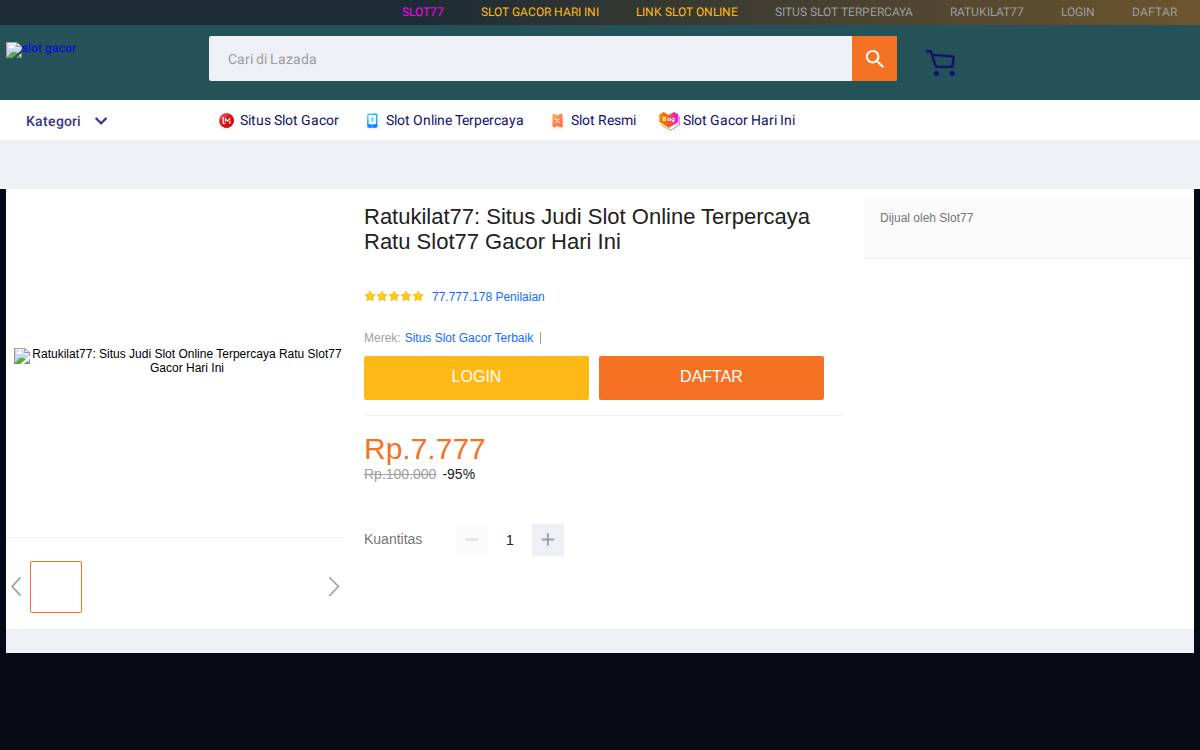Open SITUS SLOT TERPERCAYA top link
Image resolution: width=1200 pixels, height=750 pixels.
tap(844, 12)
